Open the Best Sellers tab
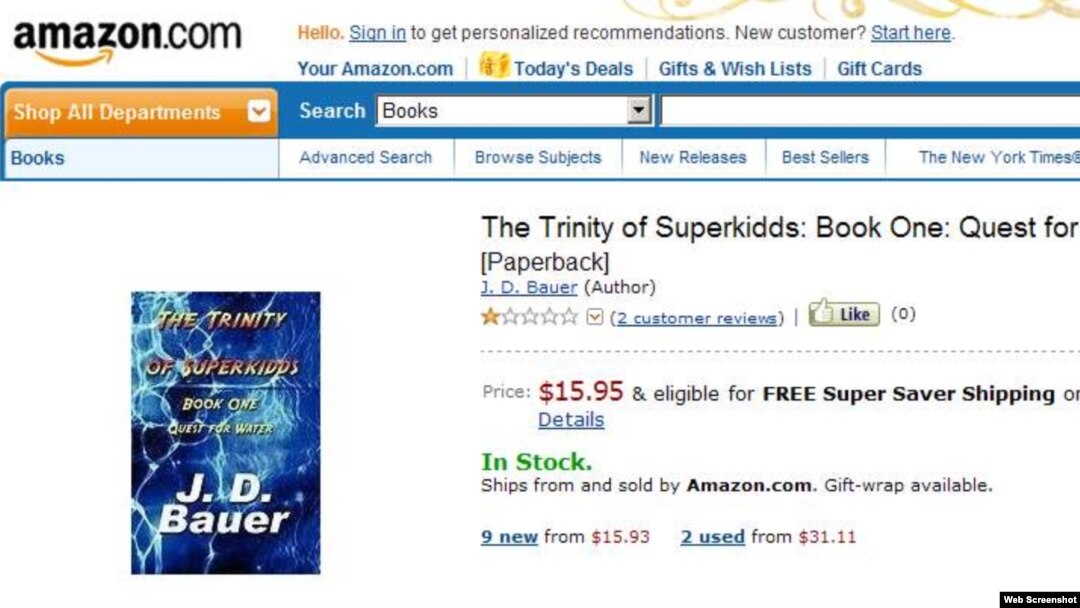This screenshot has width=1080, height=608. [825, 158]
